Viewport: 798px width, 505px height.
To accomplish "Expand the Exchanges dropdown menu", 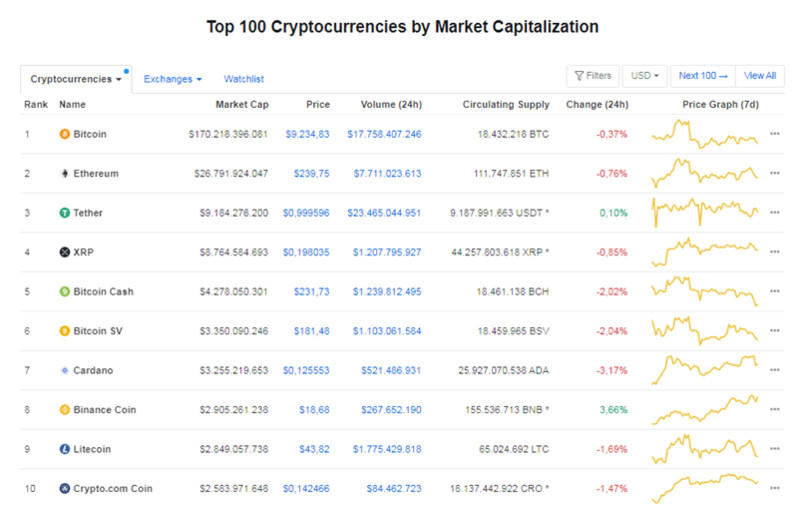I will click(x=172, y=78).
